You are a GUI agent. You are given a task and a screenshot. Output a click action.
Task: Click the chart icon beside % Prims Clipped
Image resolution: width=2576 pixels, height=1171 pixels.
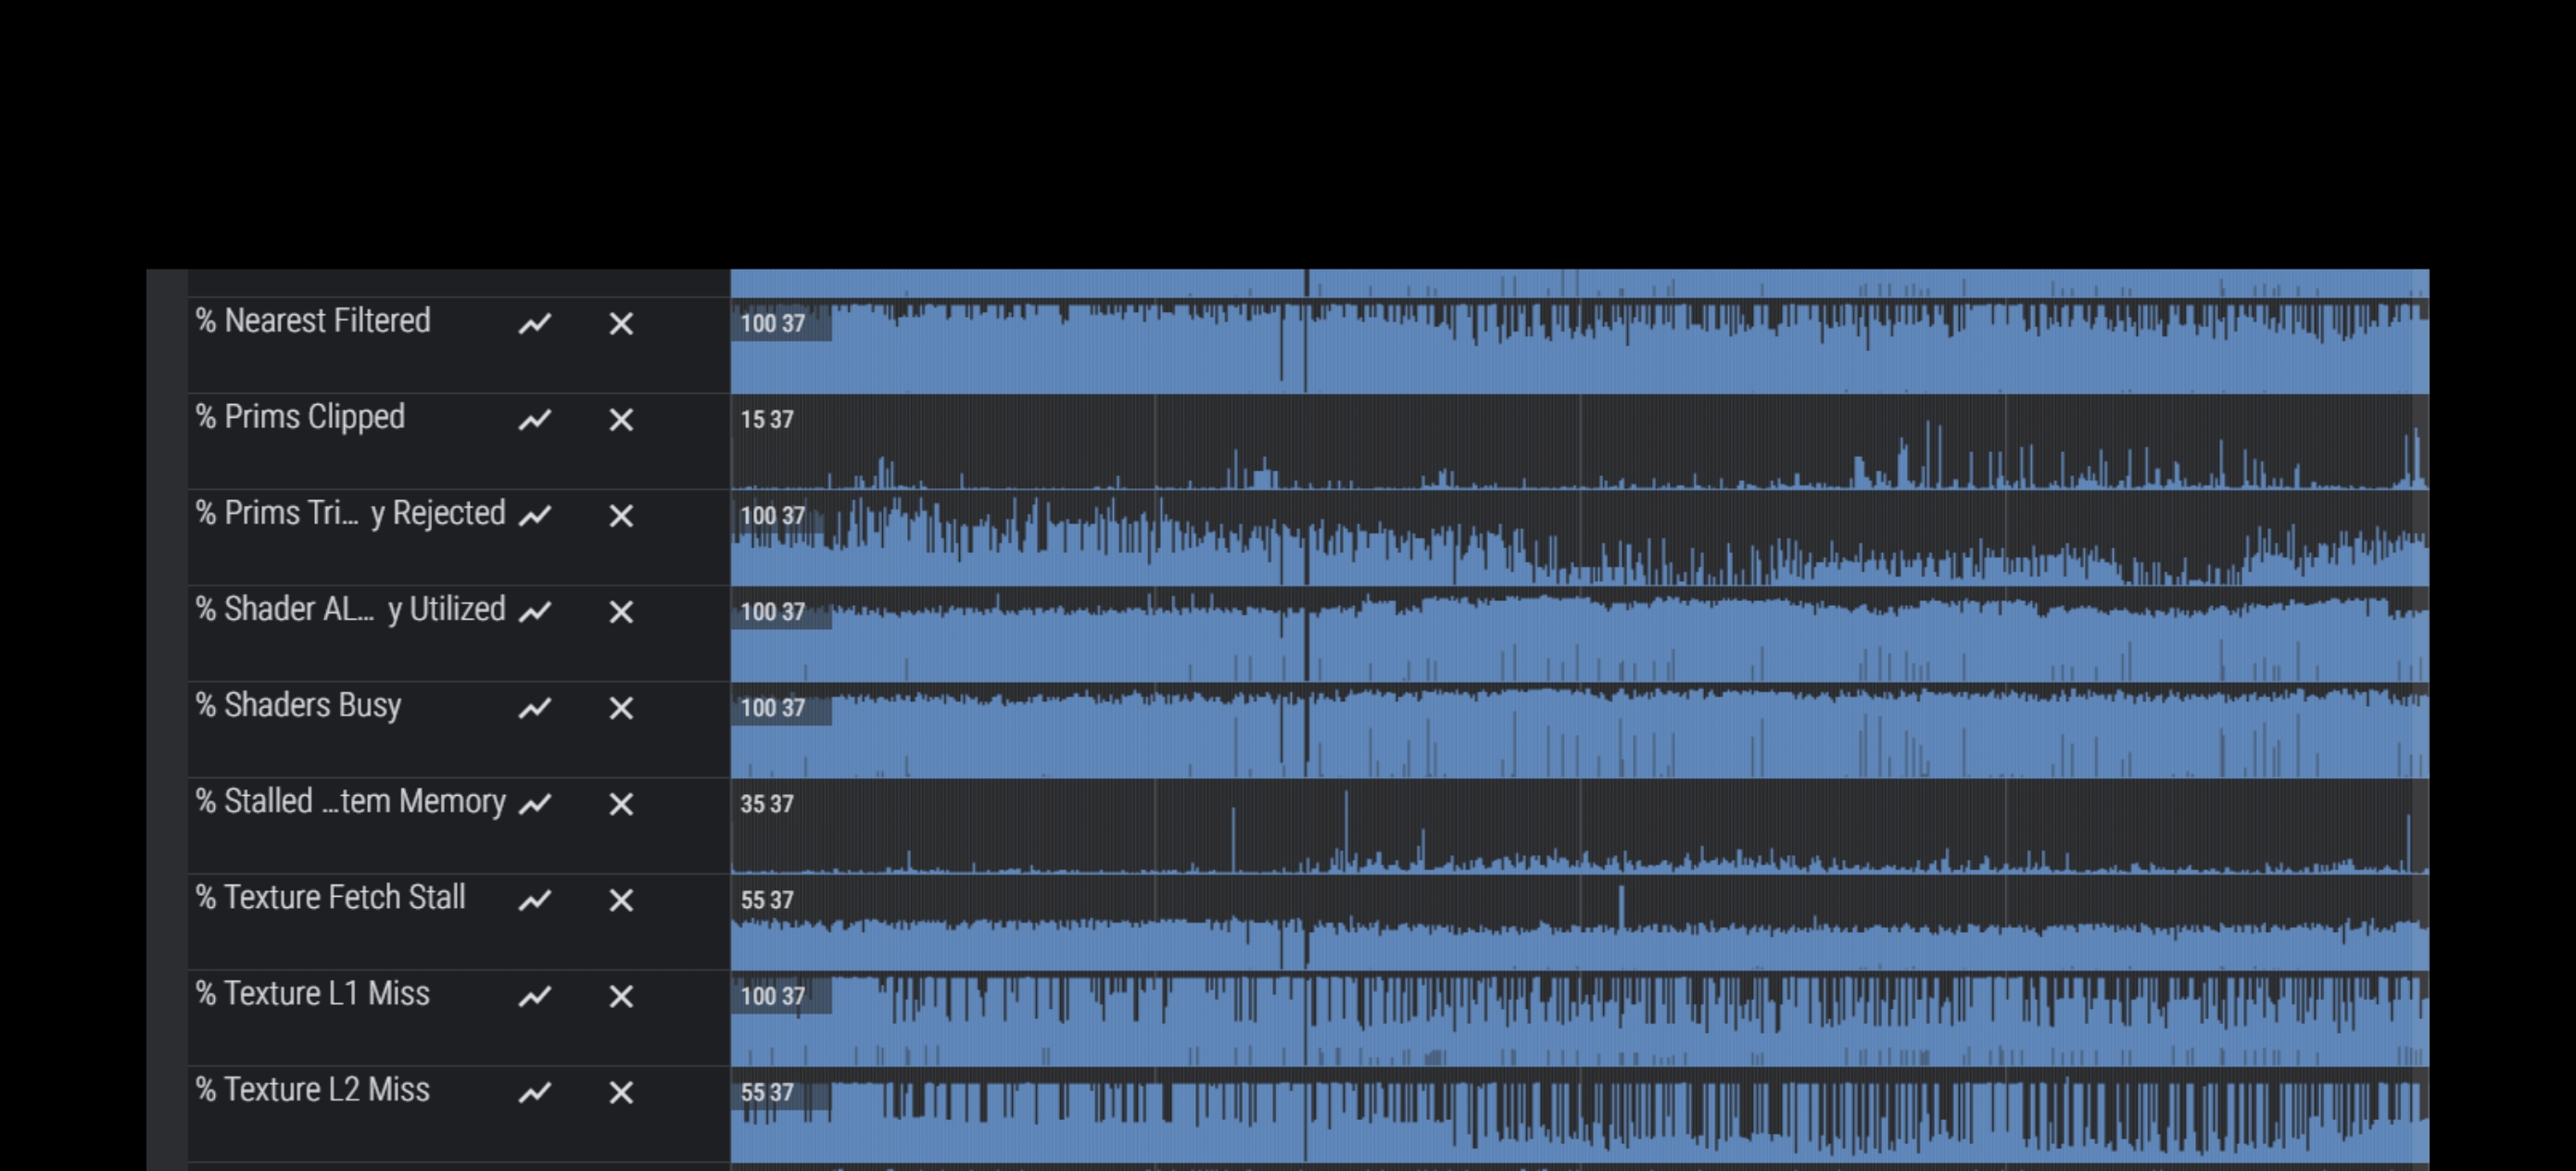[x=535, y=420]
